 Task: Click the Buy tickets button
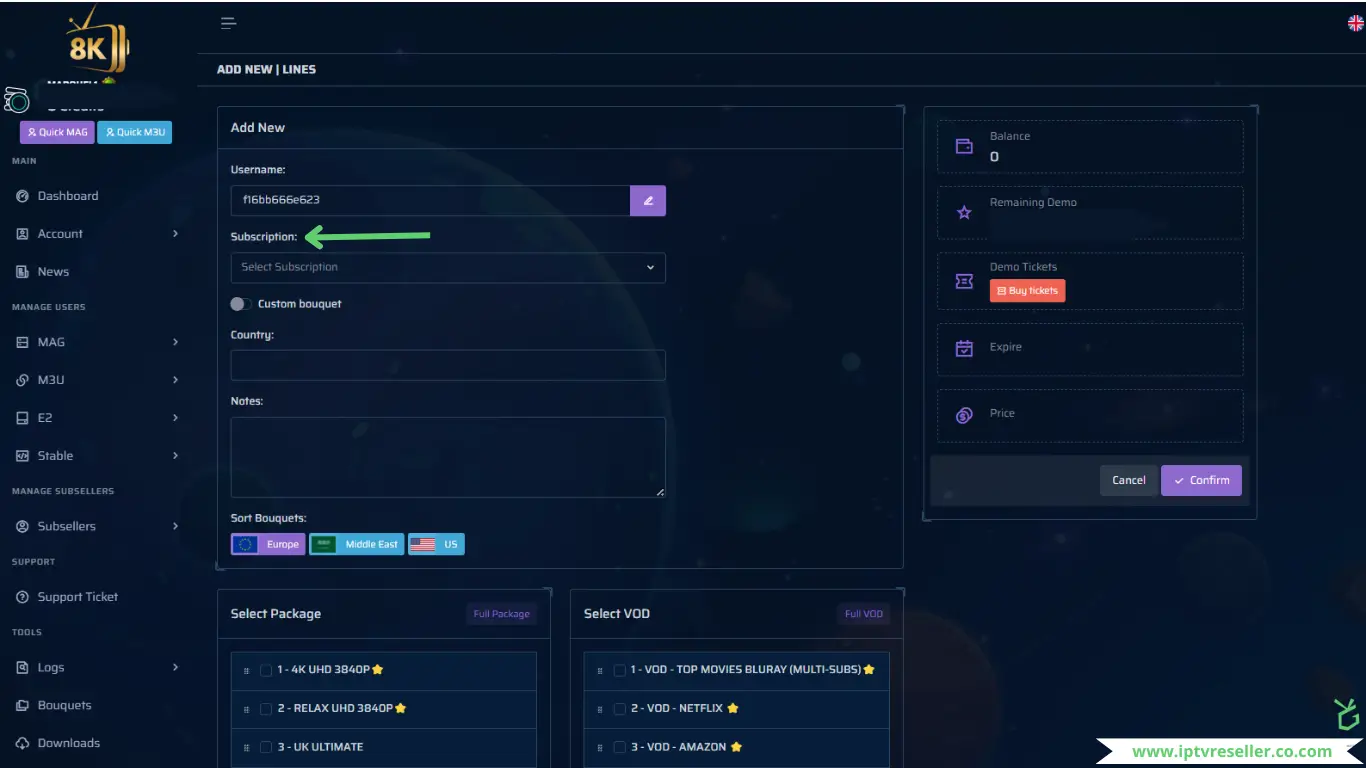click(1027, 291)
